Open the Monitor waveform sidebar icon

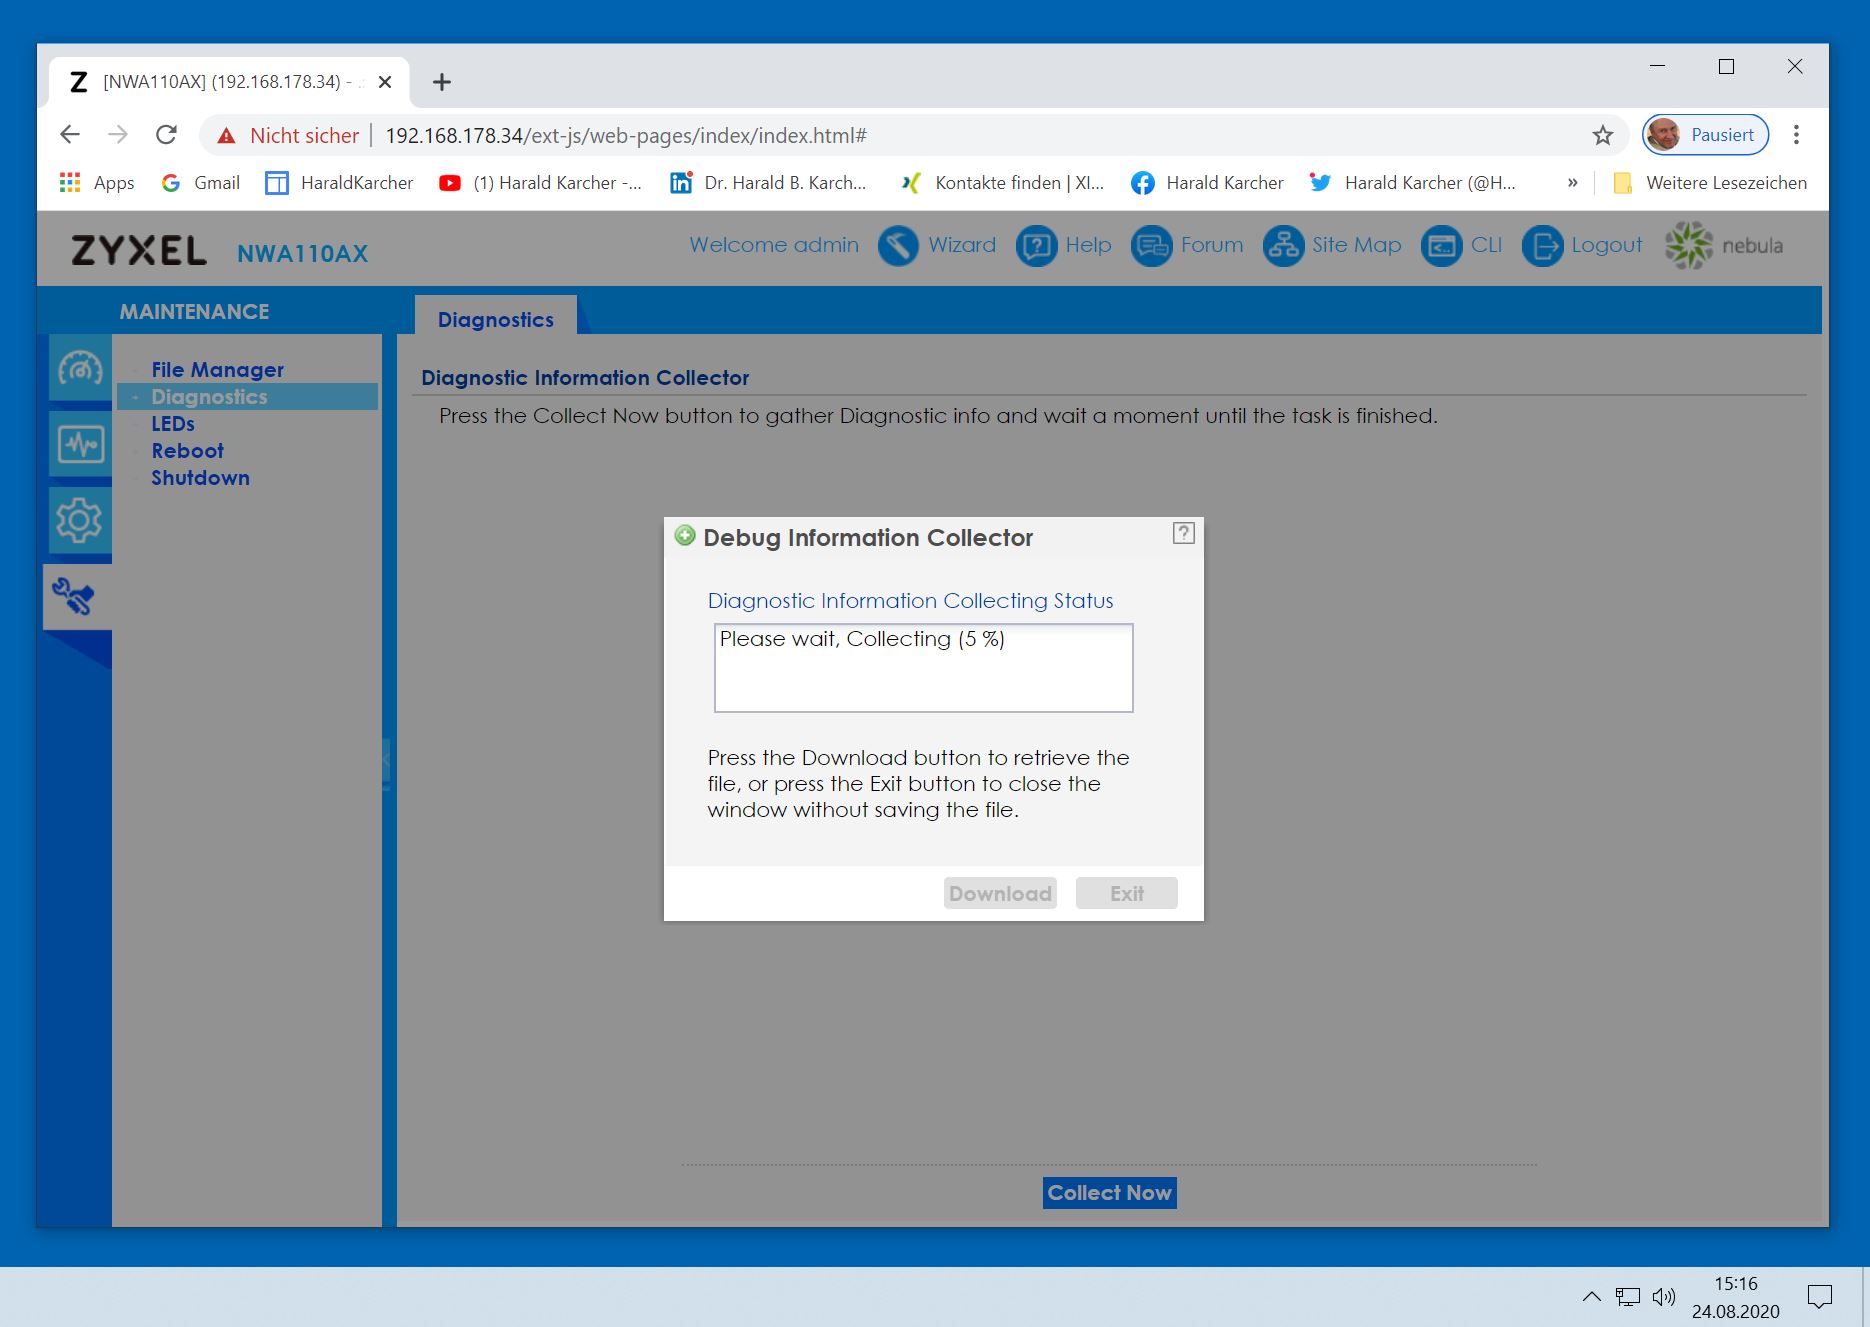pos(80,444)
